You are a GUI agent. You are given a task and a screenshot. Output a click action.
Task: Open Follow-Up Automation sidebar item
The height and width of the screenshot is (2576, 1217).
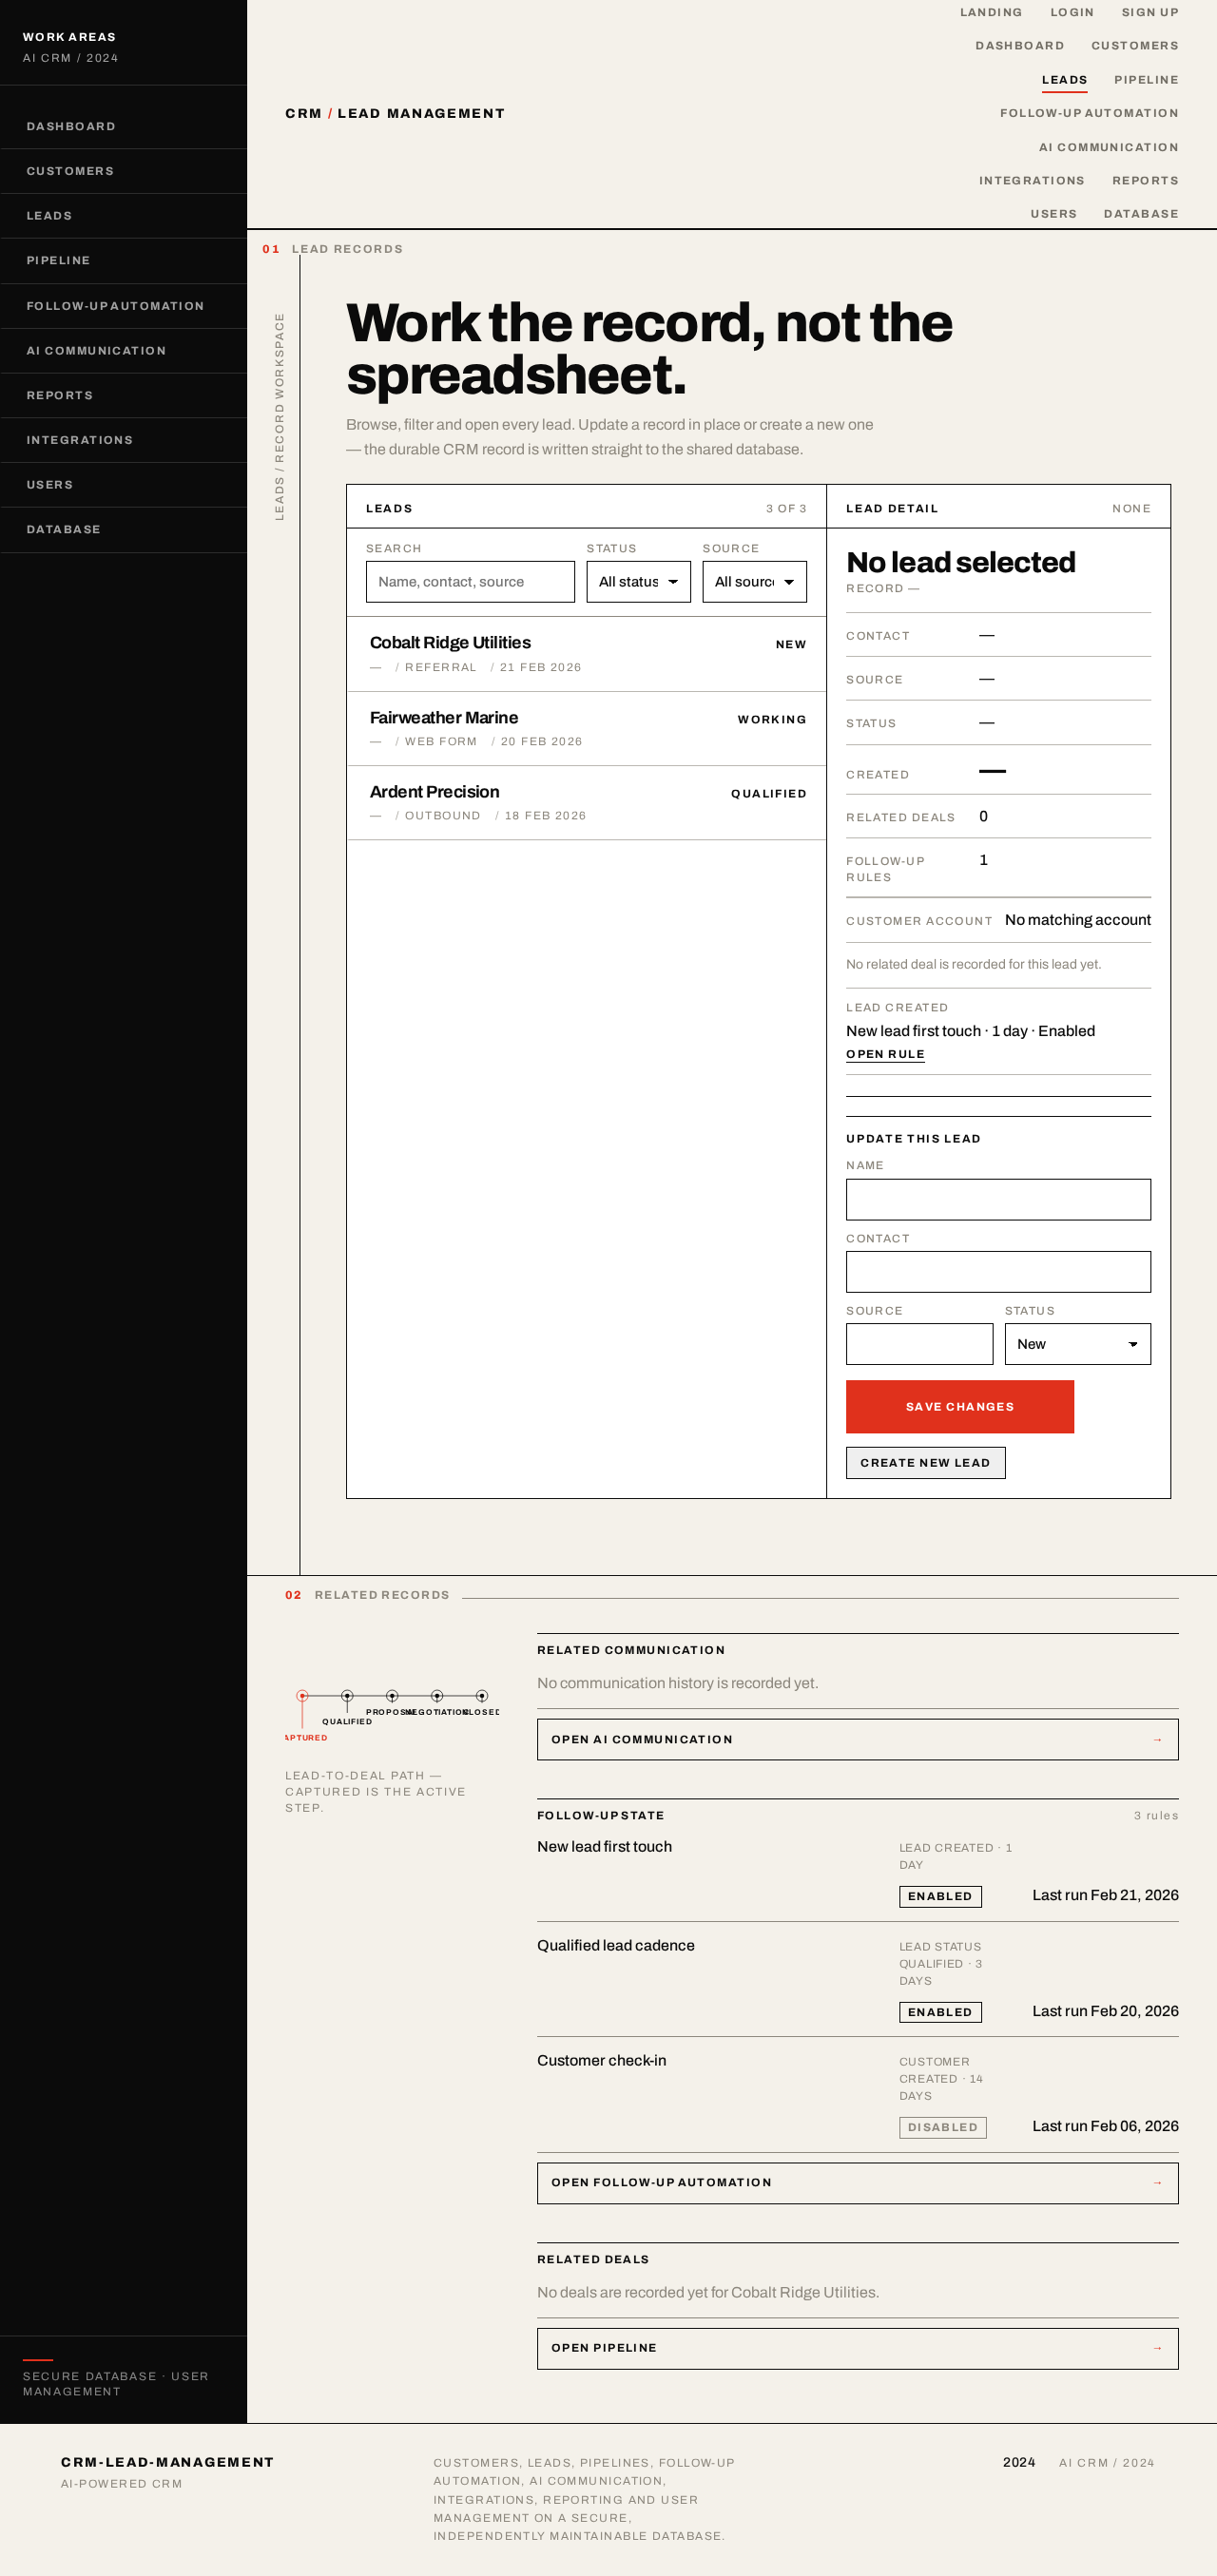(123, 306)
